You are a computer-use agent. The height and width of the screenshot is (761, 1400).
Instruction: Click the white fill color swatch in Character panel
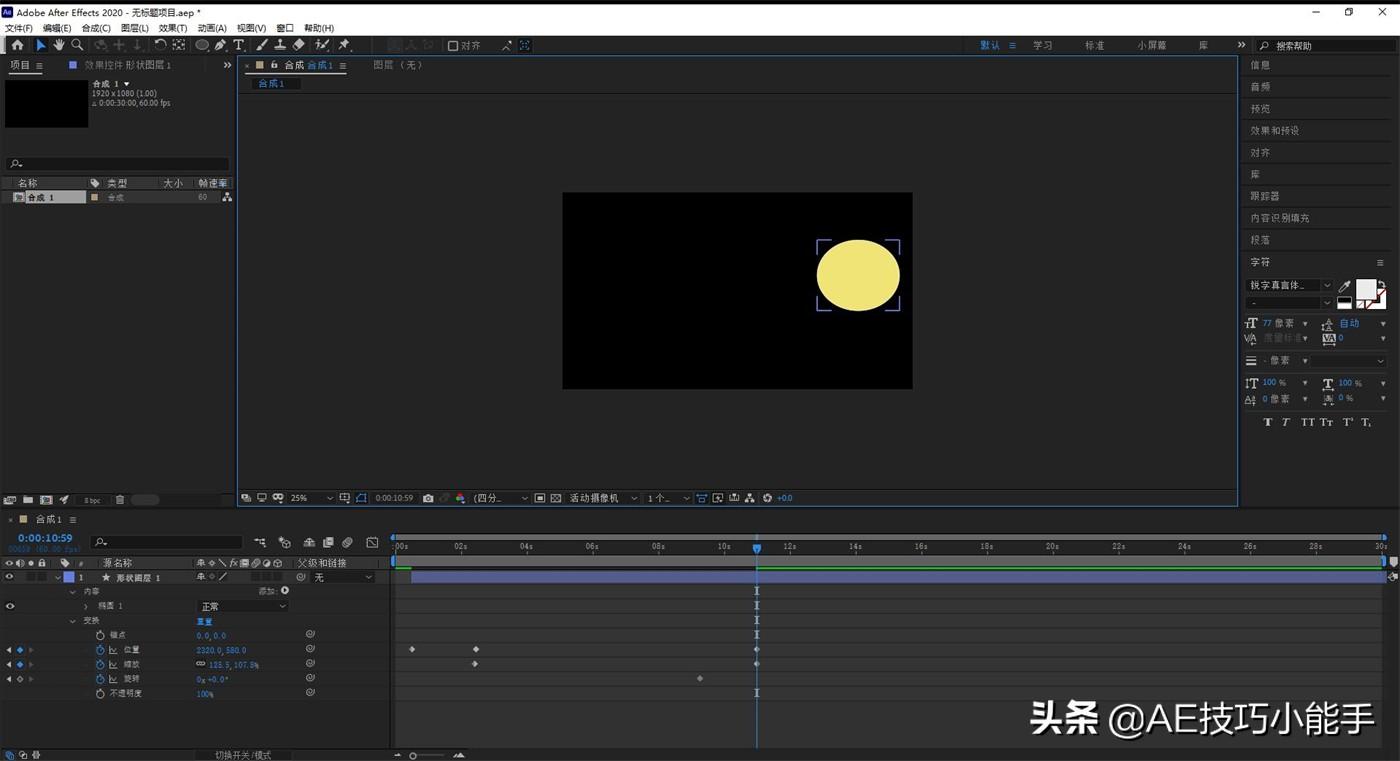tap(1365, 289)
